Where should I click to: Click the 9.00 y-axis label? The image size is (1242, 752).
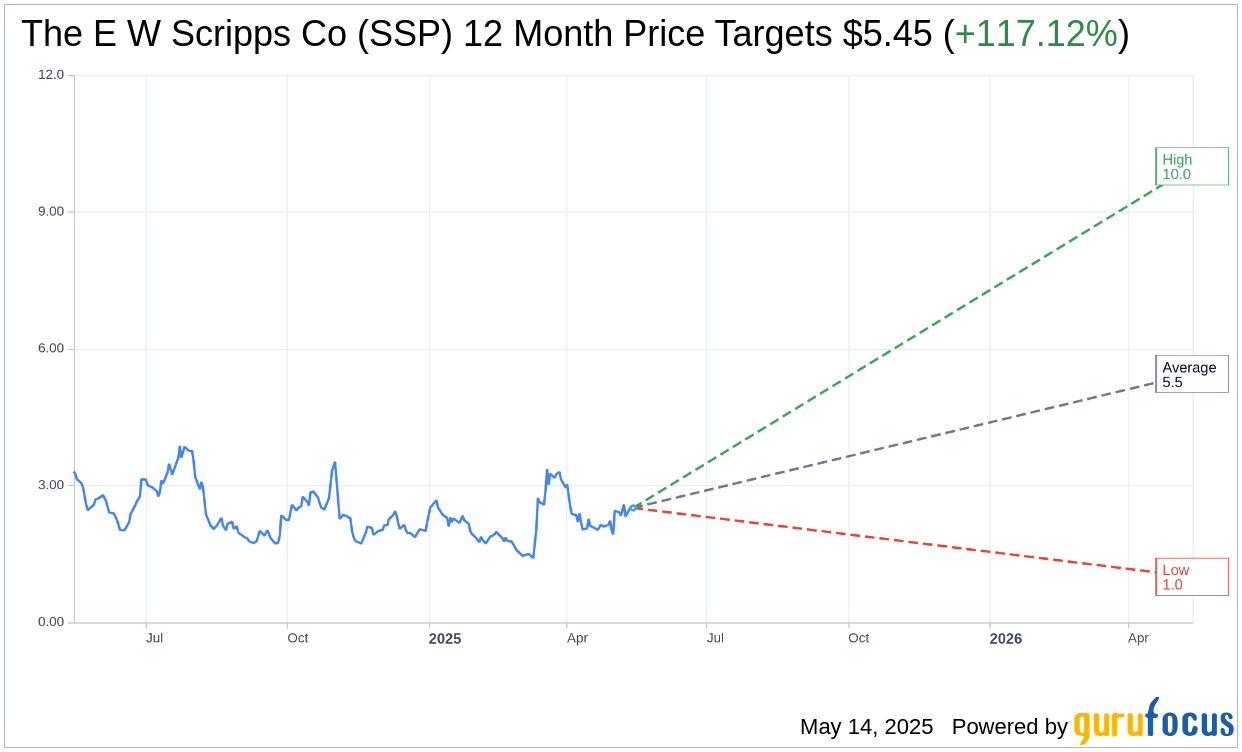(51, 212)
